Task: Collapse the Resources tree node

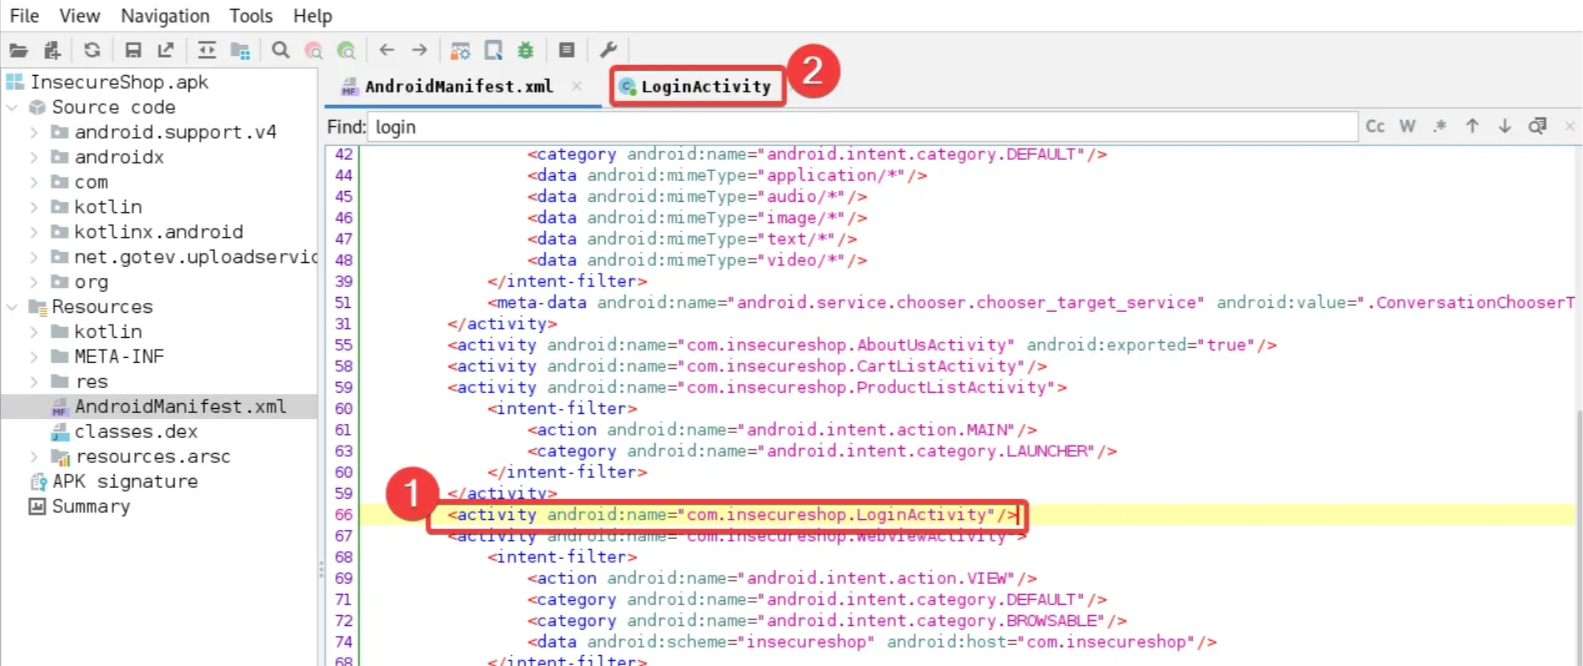Action: [12, 307]
